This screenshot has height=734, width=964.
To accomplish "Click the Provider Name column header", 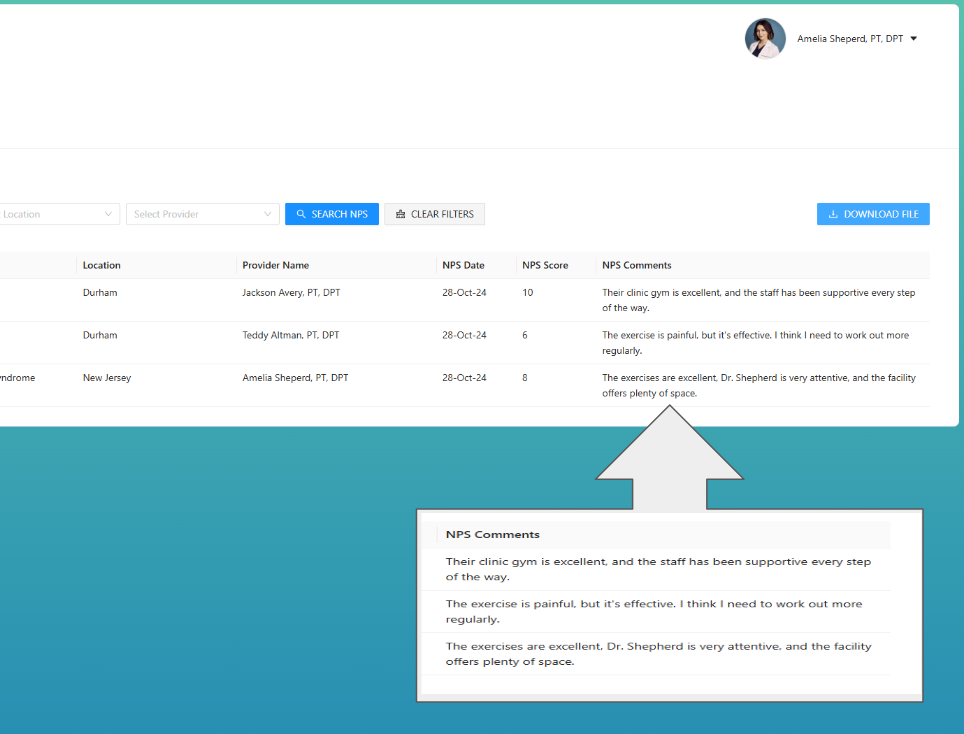I will coord(276,265).
